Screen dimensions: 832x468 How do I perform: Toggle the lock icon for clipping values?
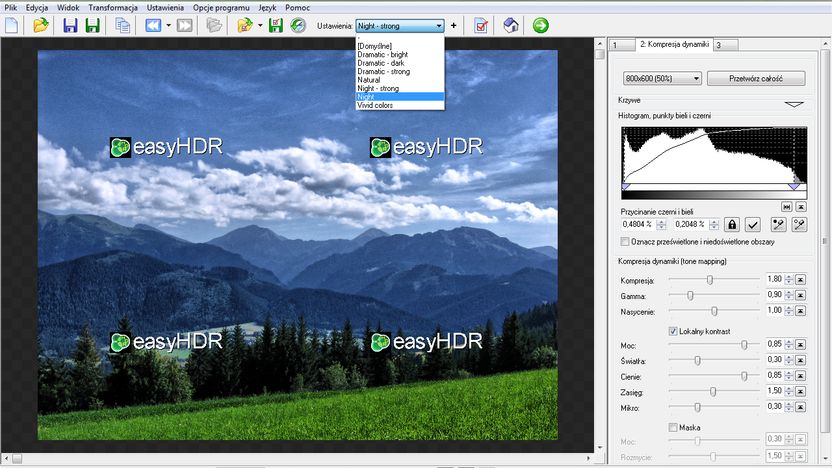tap(732, 224)
